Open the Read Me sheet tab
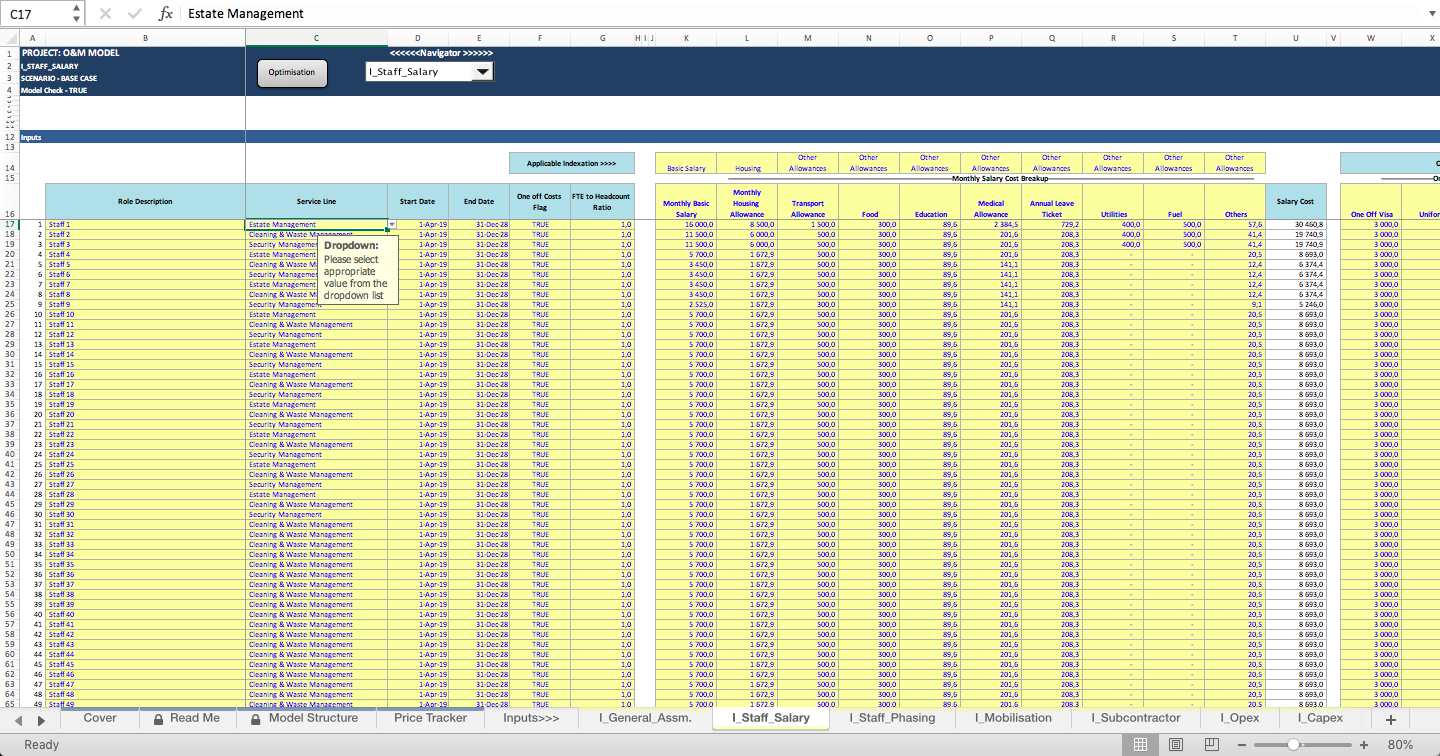The height and width of the screenshot is (756, 1440). click(x=186, y=718)
